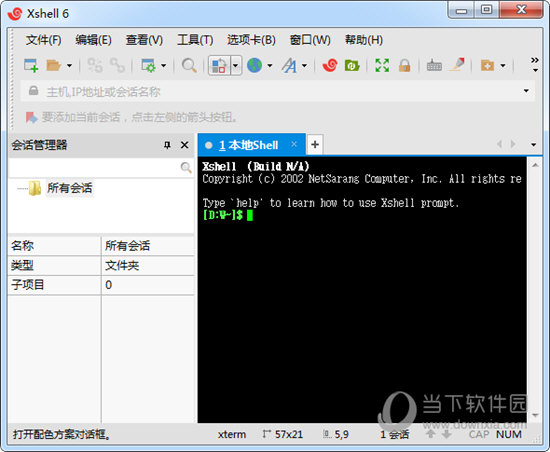Open the 查看(V) menu

(144, 40)
